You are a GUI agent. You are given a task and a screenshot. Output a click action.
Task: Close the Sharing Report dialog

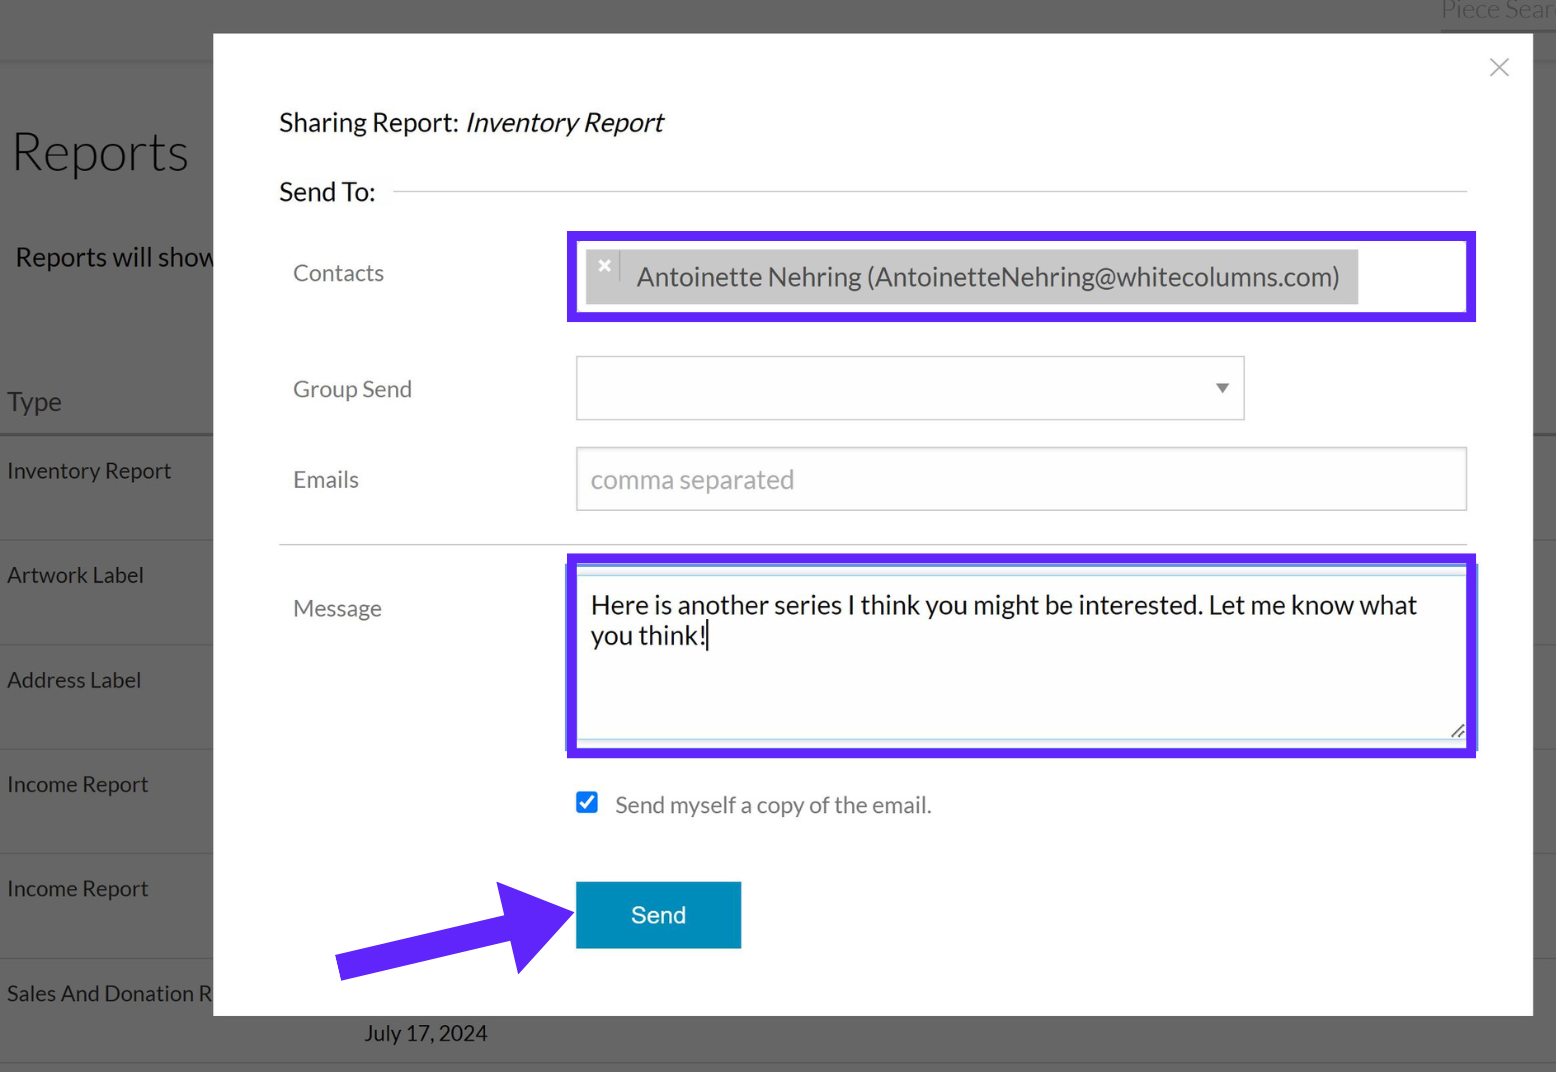(x=1498, y=67)
